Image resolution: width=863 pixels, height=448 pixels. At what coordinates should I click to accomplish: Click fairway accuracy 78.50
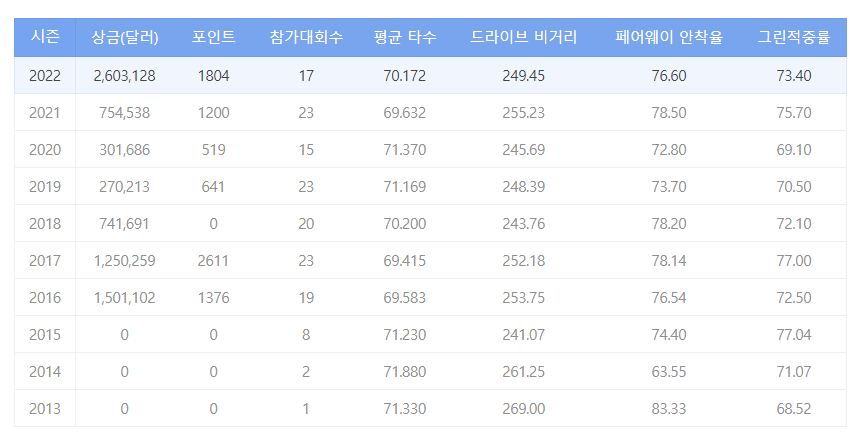coord(669,112)
